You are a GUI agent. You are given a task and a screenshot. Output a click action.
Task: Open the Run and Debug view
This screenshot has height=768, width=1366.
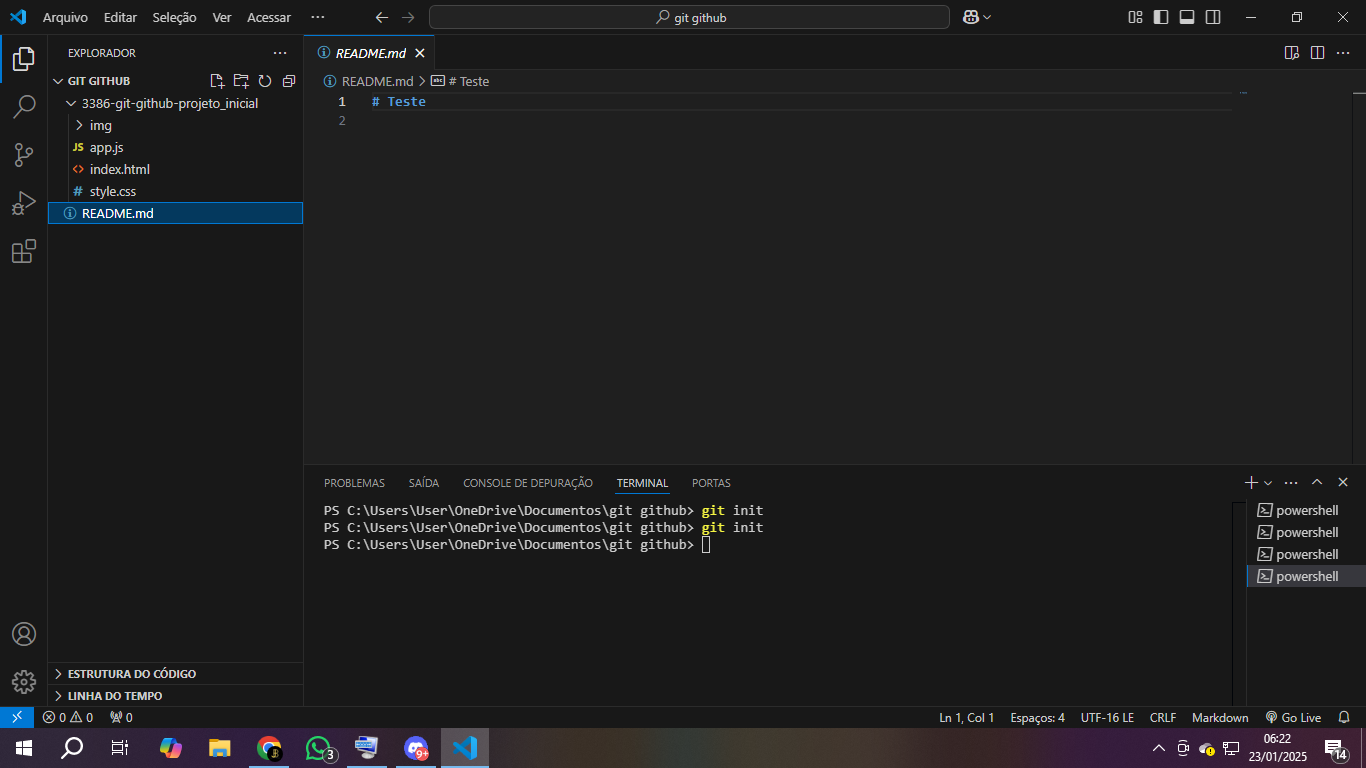(24, 203)
